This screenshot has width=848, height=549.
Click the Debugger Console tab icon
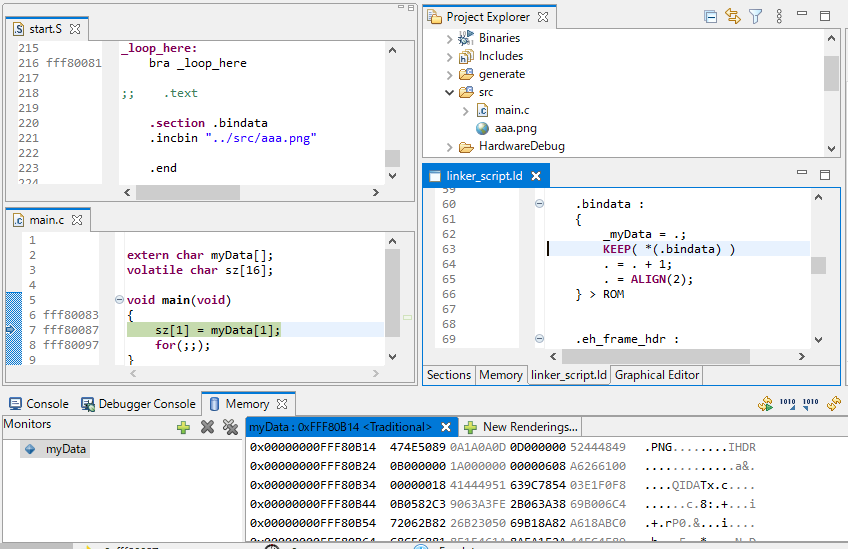click(x=88, y=404)
